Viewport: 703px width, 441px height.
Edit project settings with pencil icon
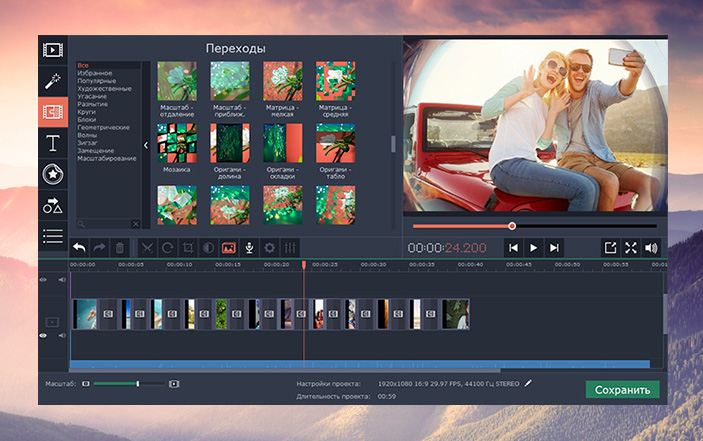529,383
